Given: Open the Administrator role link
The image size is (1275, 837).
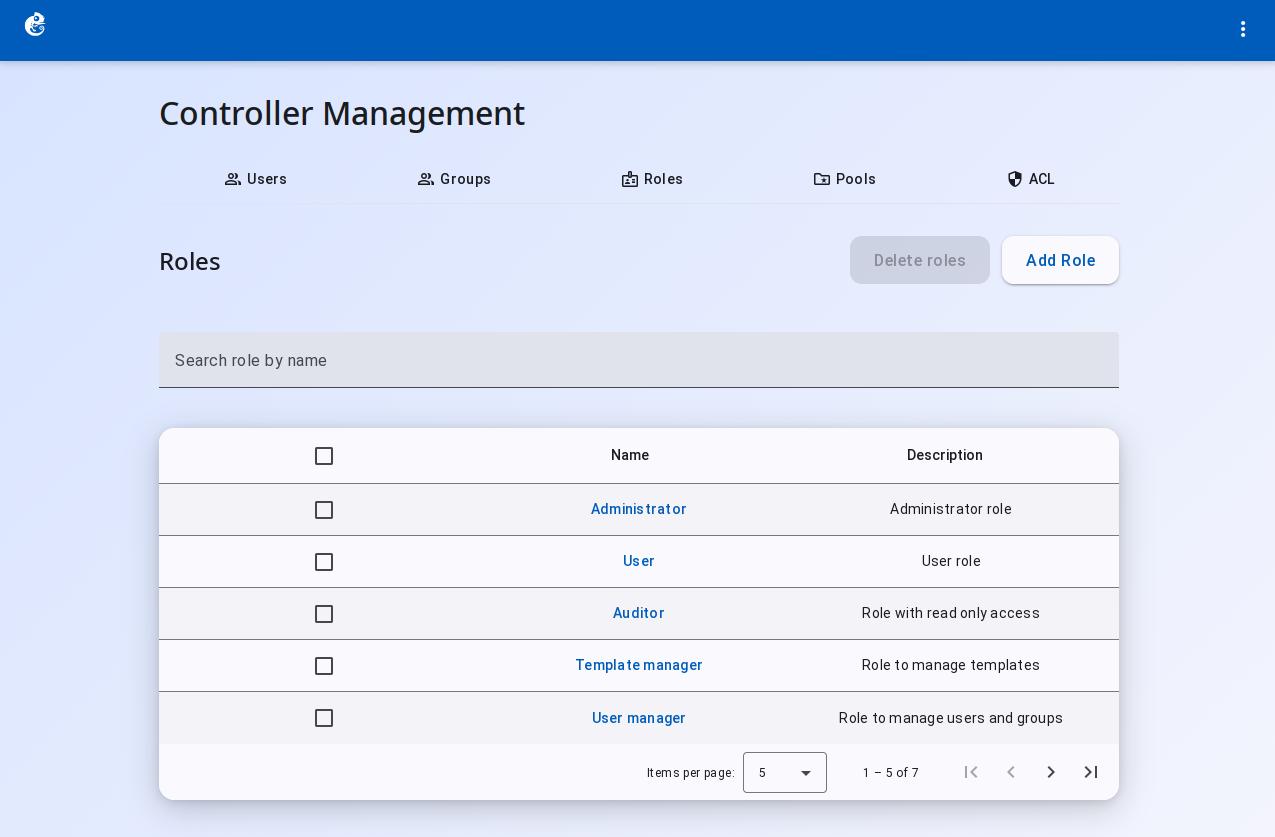Looking at the screenshot, I should point(639,509).
